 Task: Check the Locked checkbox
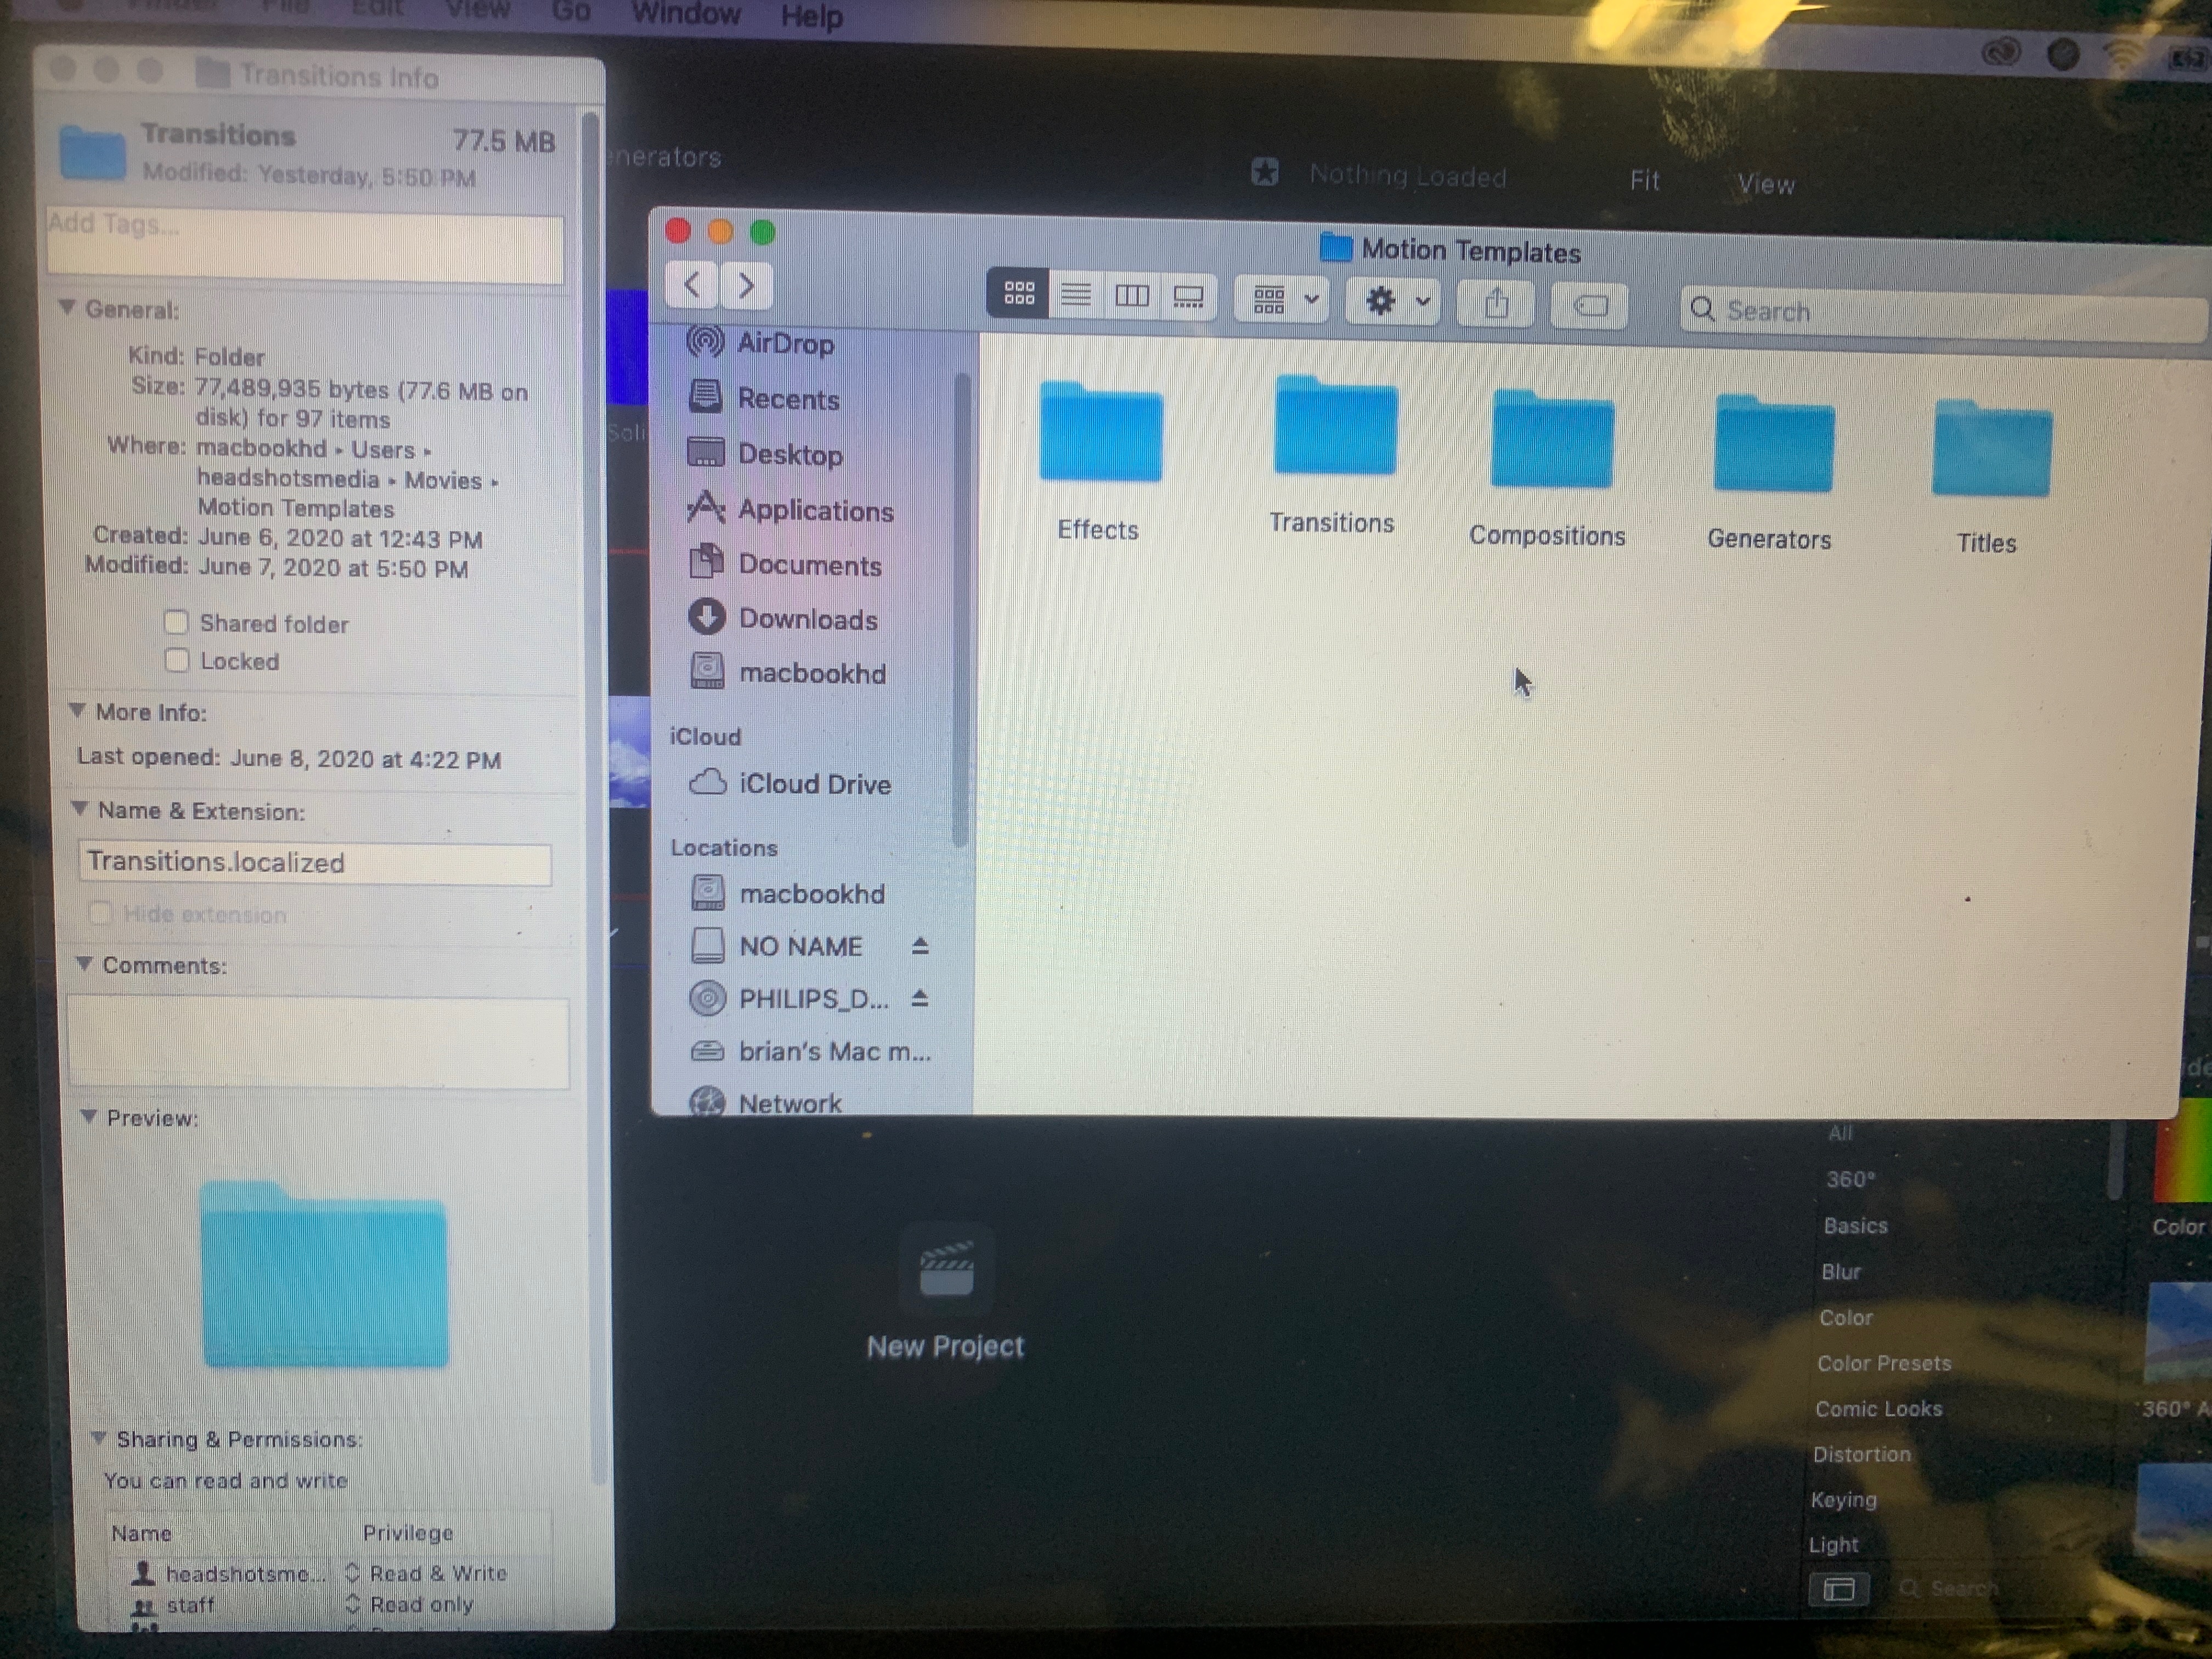click(x=177, y=660)
